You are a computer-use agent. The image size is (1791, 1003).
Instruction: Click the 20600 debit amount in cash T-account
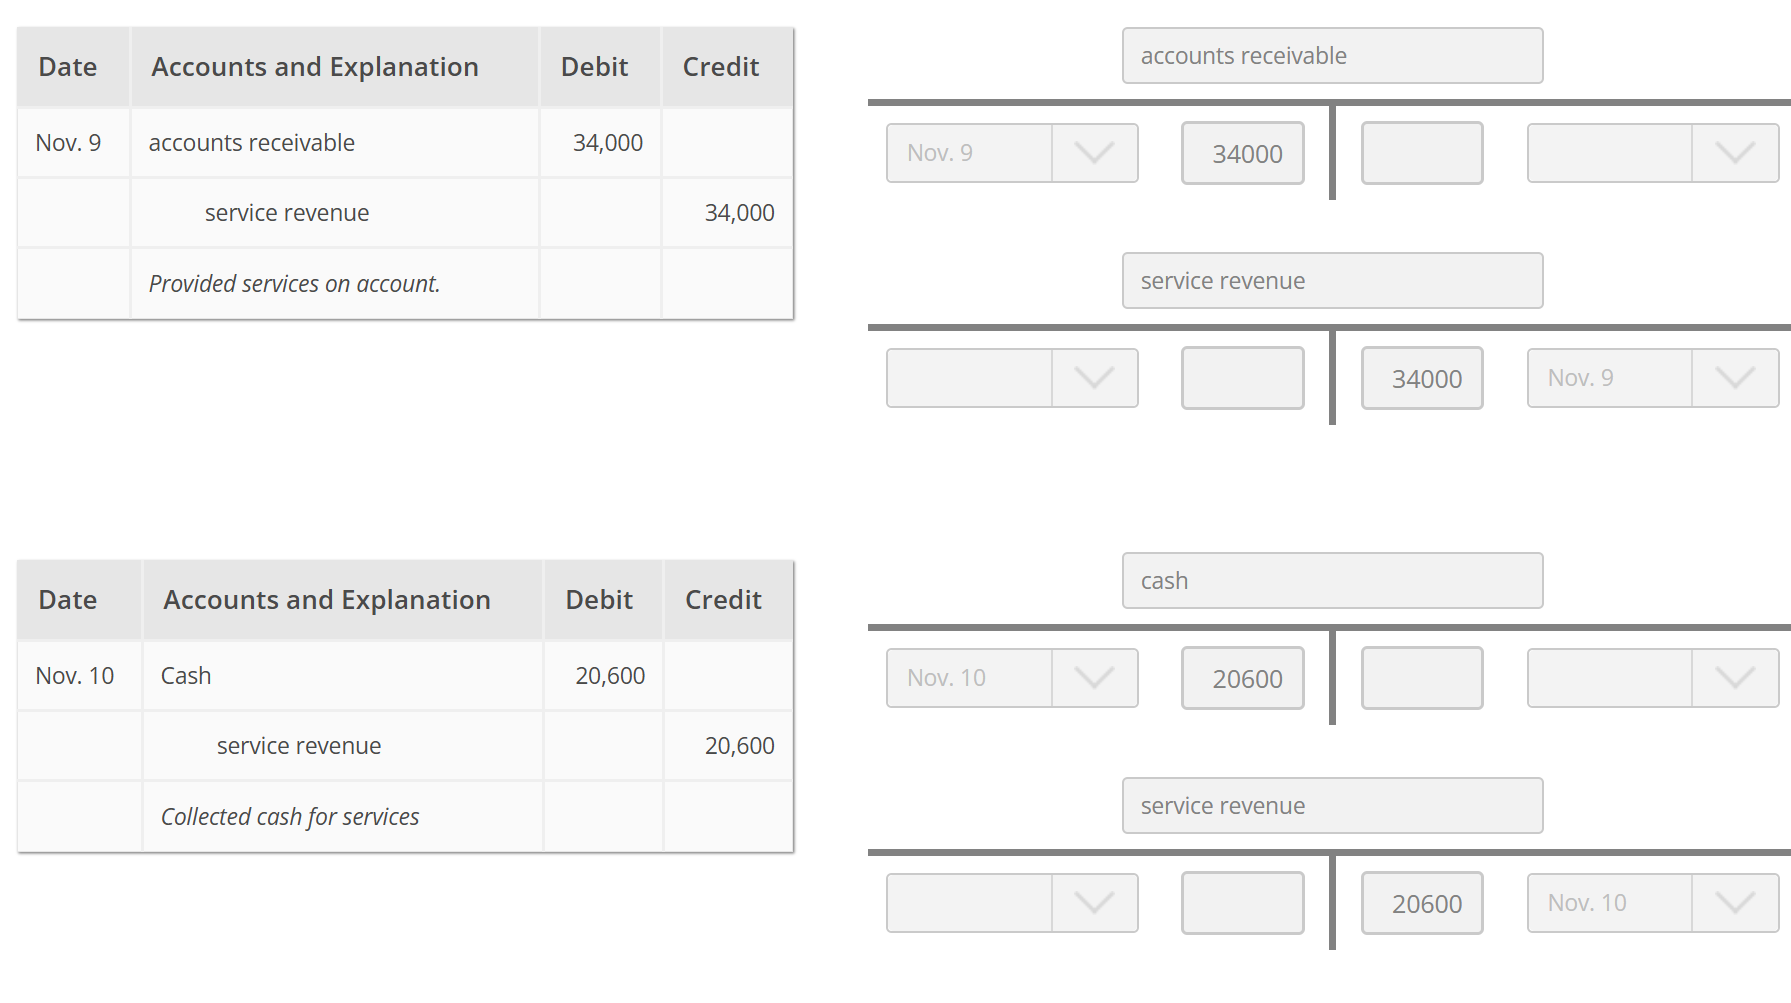(1243, 678)
